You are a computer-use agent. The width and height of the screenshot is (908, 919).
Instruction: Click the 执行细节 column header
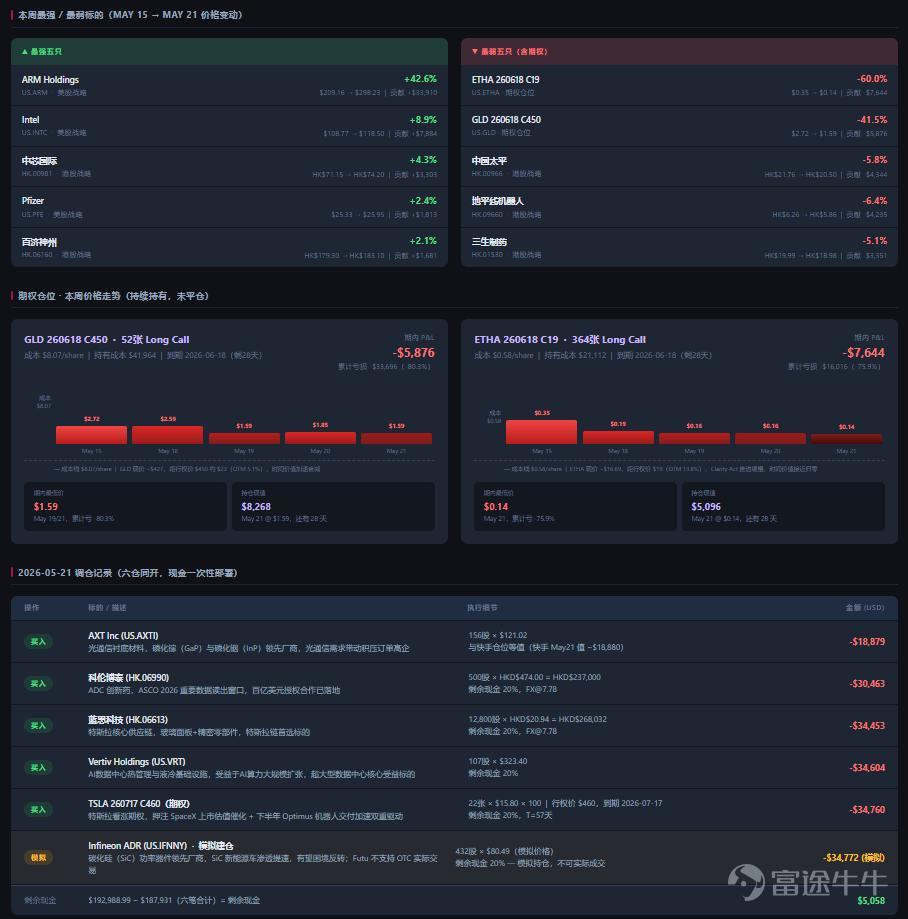coord(482,608)
